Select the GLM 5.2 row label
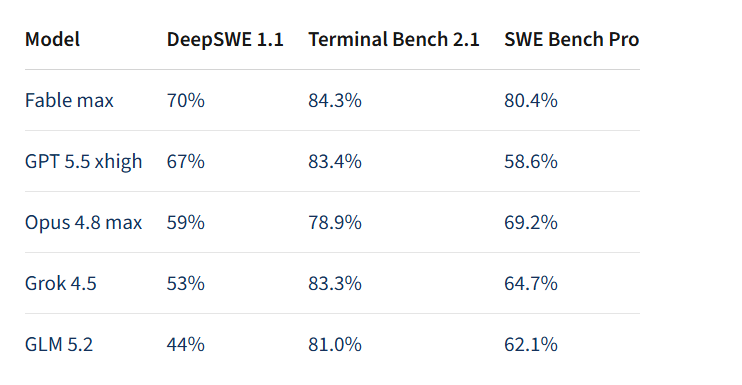The width and height of the screenshot is (742, 385). point(59,344)
